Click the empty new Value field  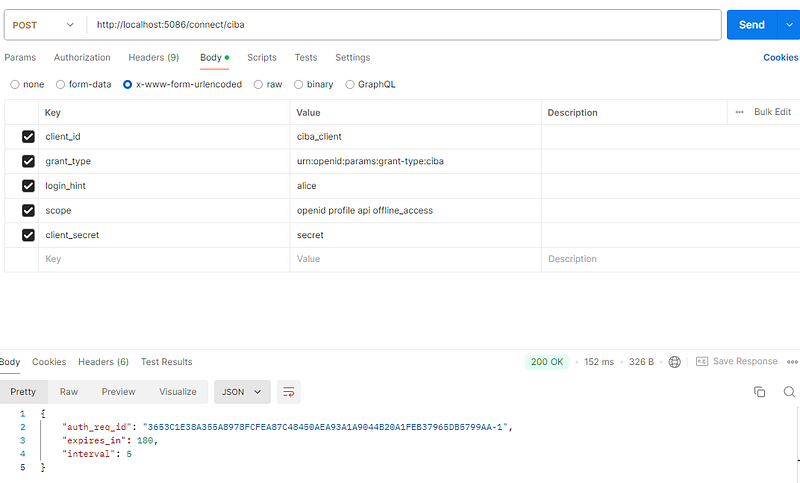(x=415, y=259)
